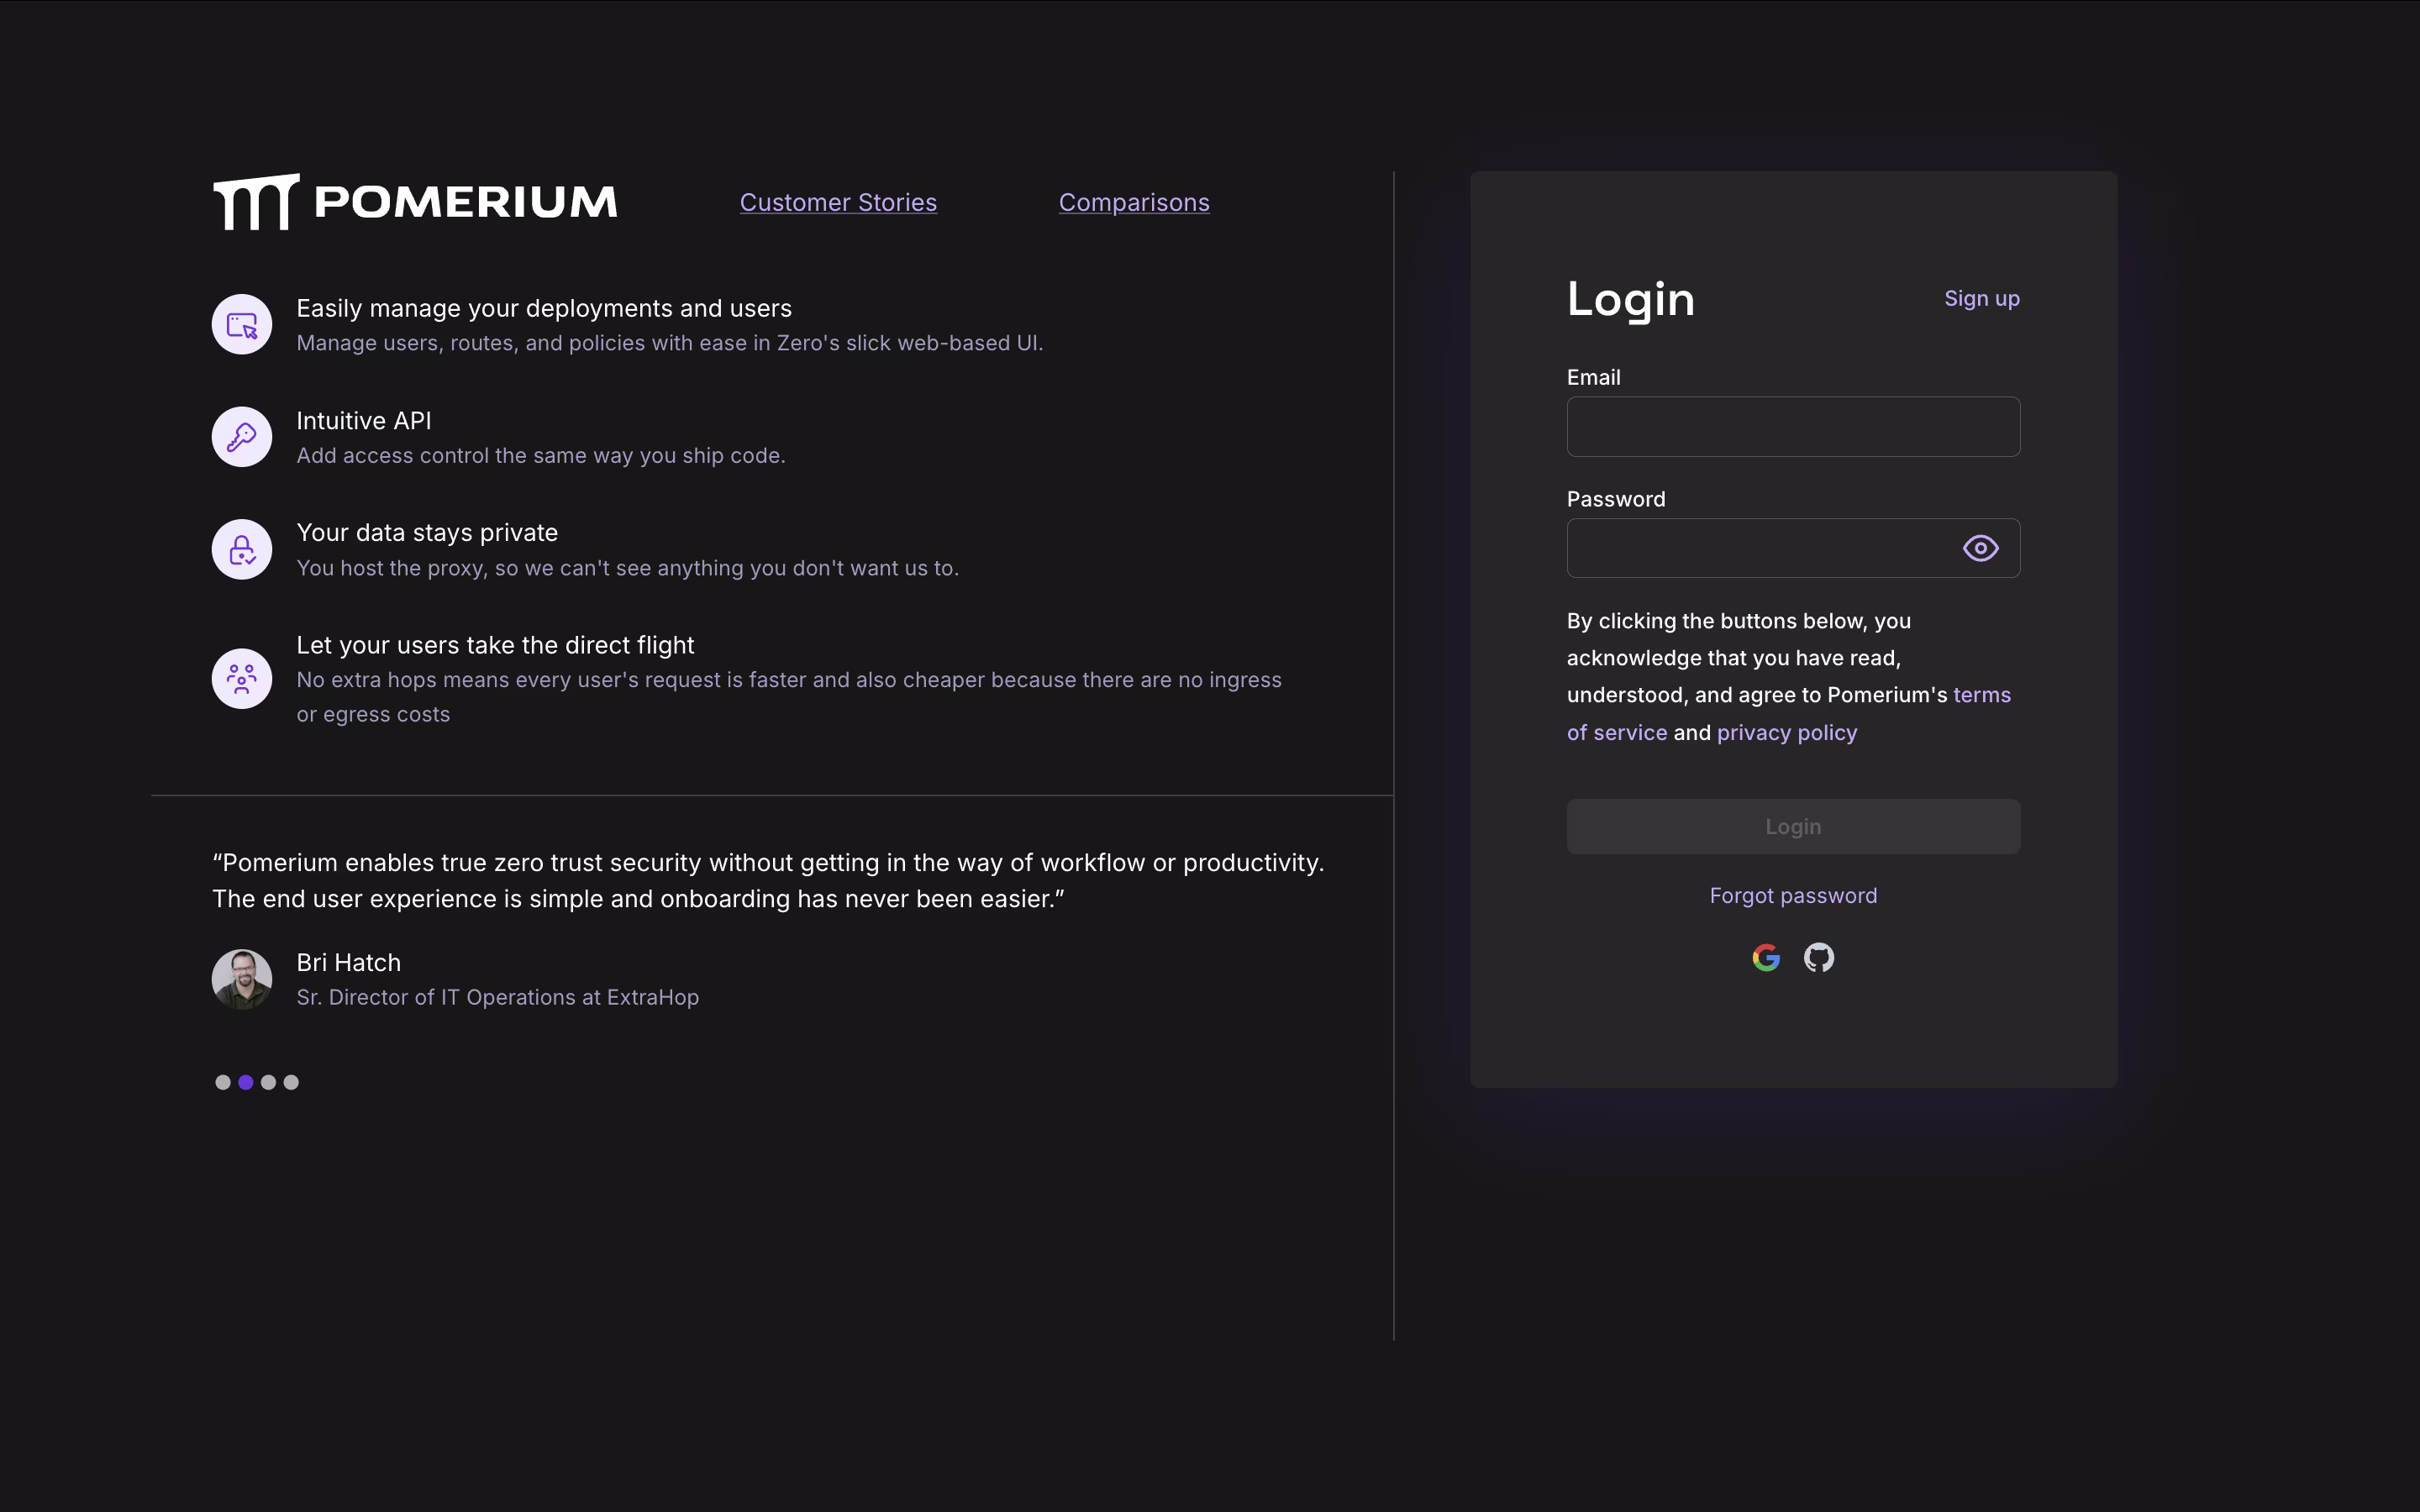
Task: Click 'Let your users take the direct flight' heading
Action: 495,645
